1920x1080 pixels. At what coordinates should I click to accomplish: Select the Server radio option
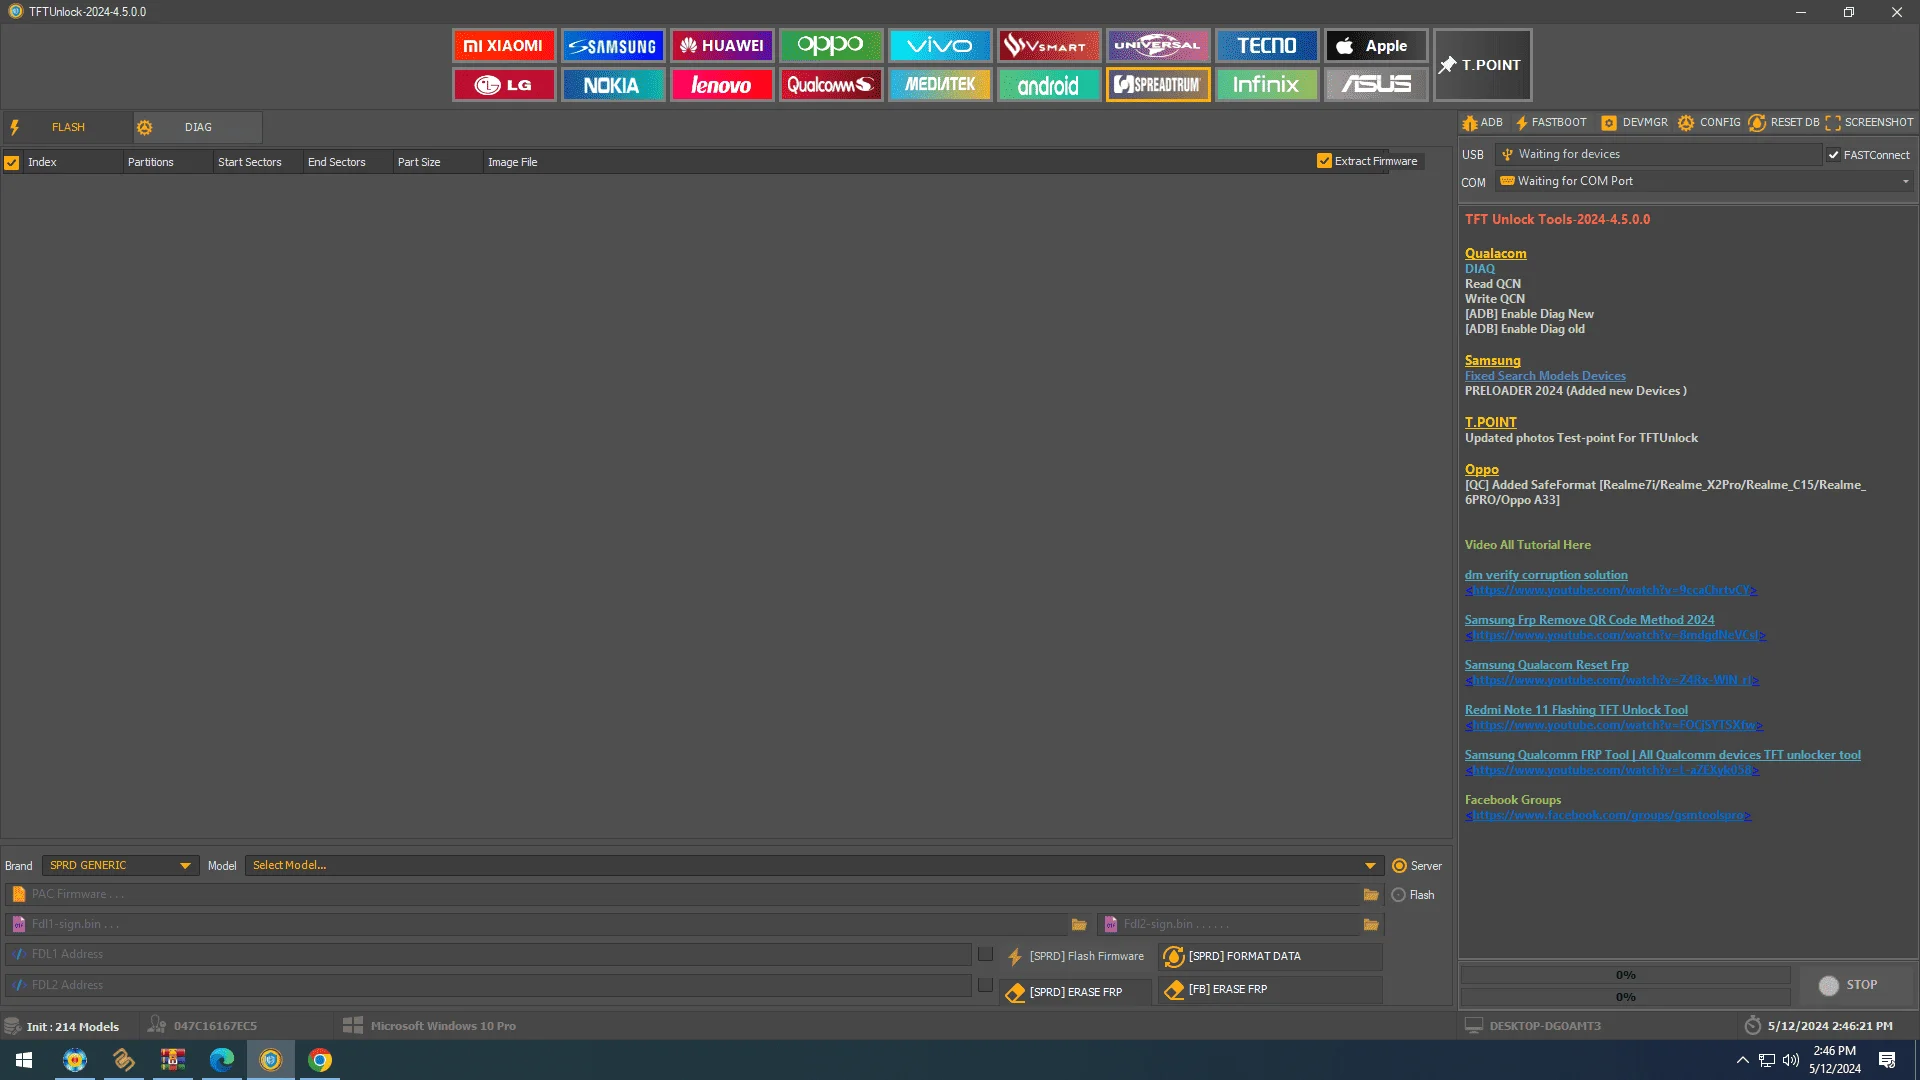click(1399, 866)
